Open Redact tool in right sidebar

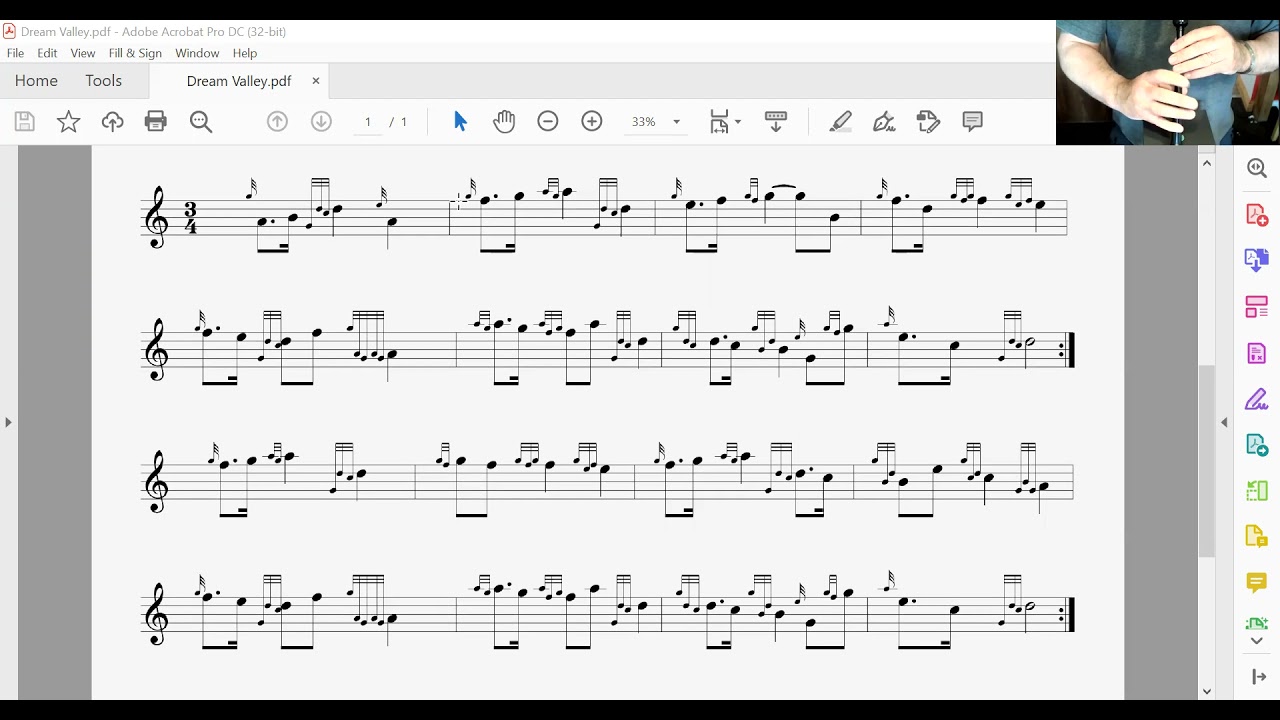tap(1257, 353)
